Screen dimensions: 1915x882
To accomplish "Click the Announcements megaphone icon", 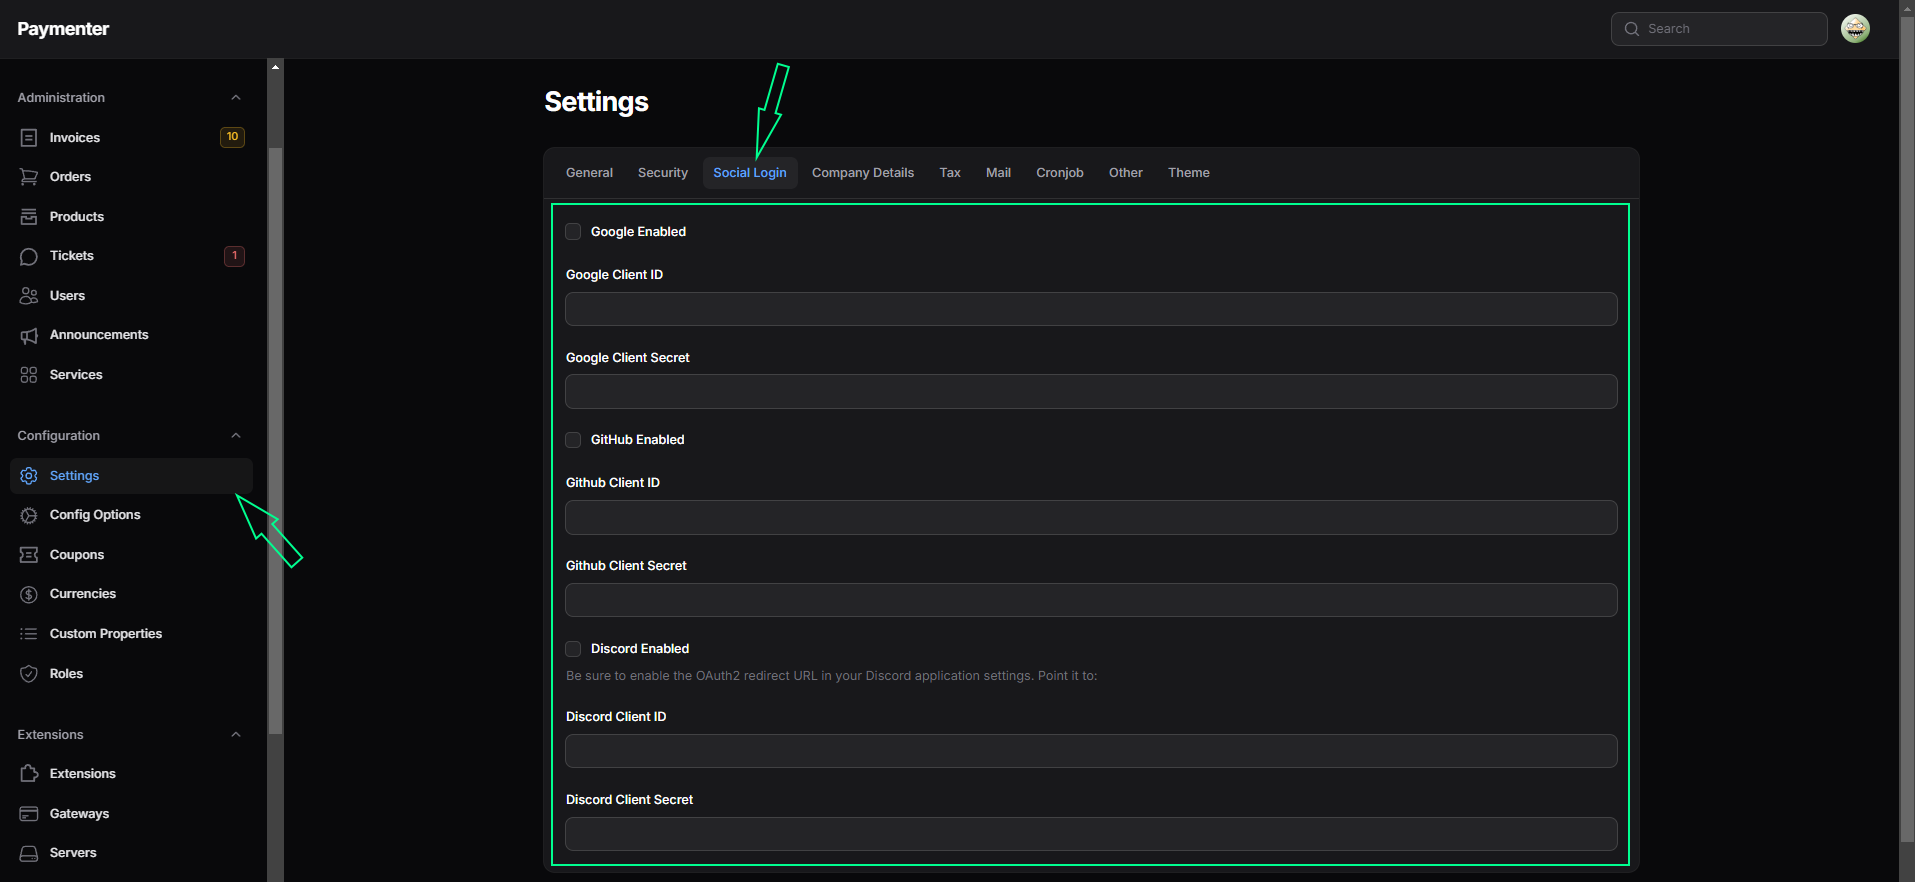I will (29, 336).
